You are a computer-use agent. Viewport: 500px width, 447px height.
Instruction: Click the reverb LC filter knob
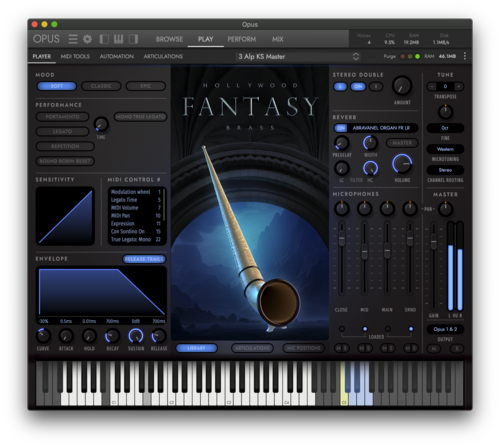341,168
